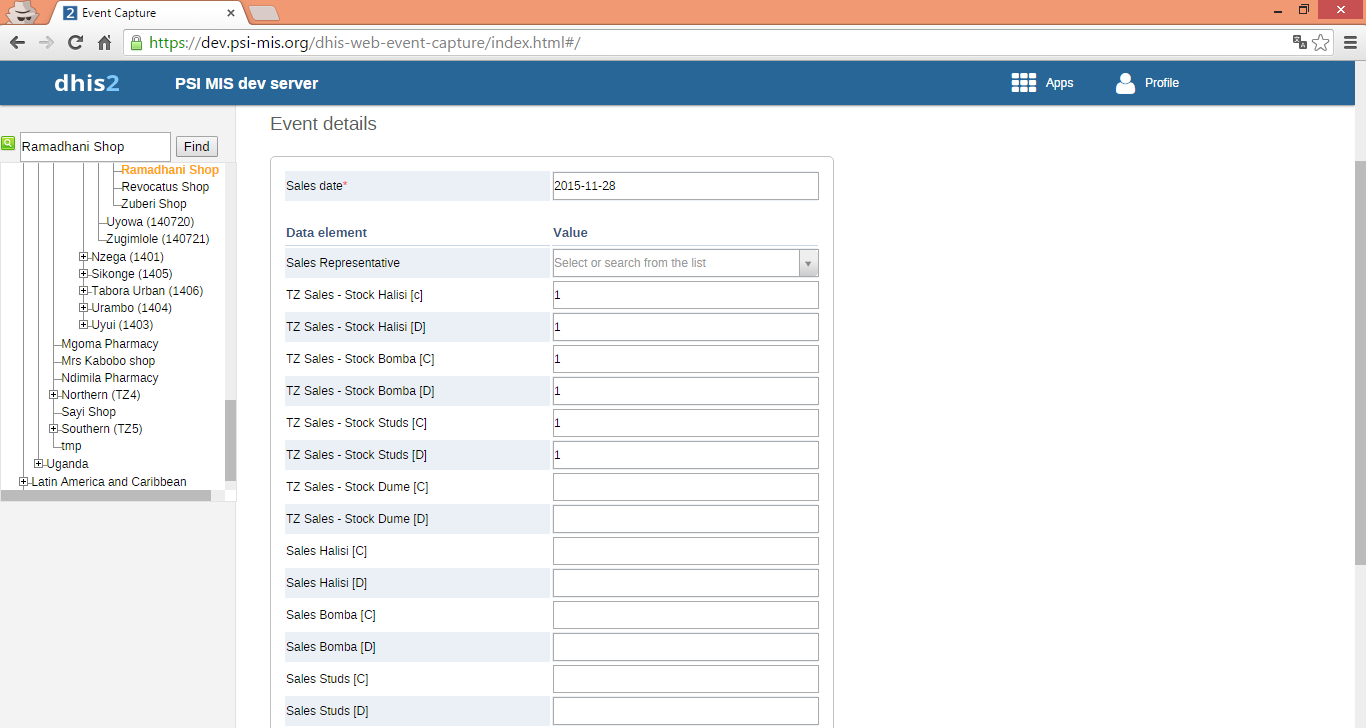Expand the Urambo (1404) tree node

click(x=84, y=308)
